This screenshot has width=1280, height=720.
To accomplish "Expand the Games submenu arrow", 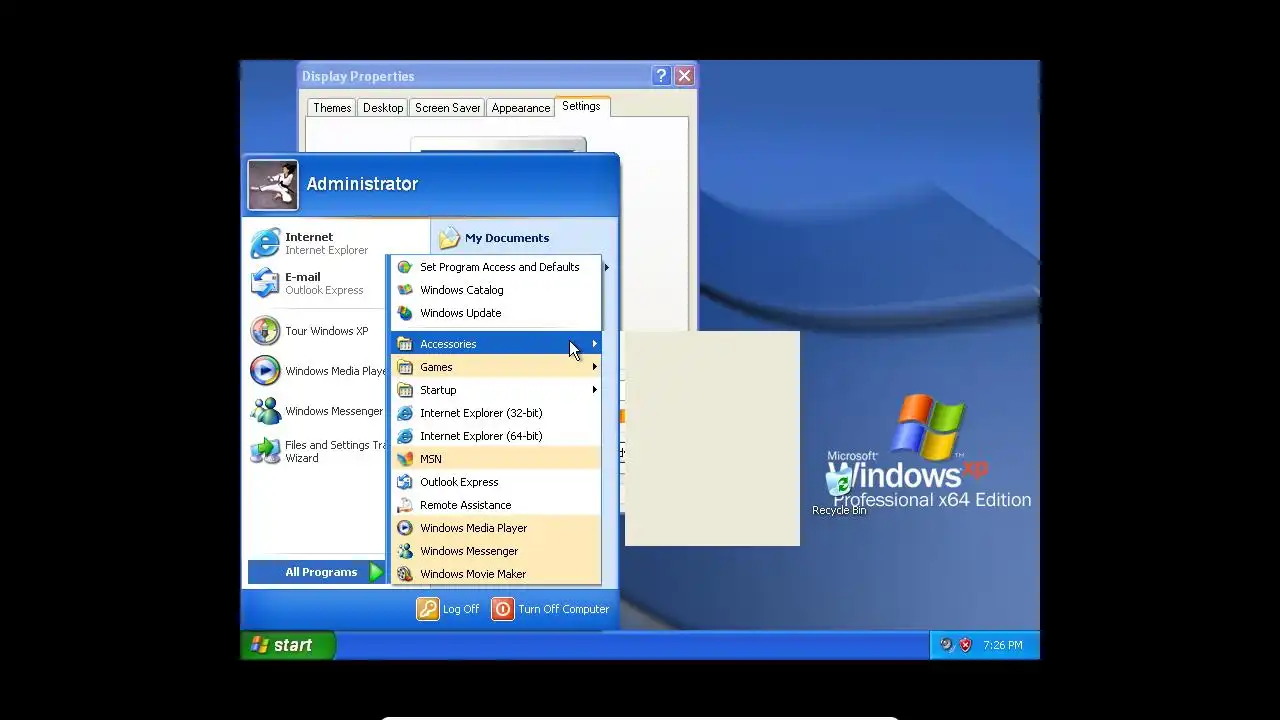I will coord(594,367).
